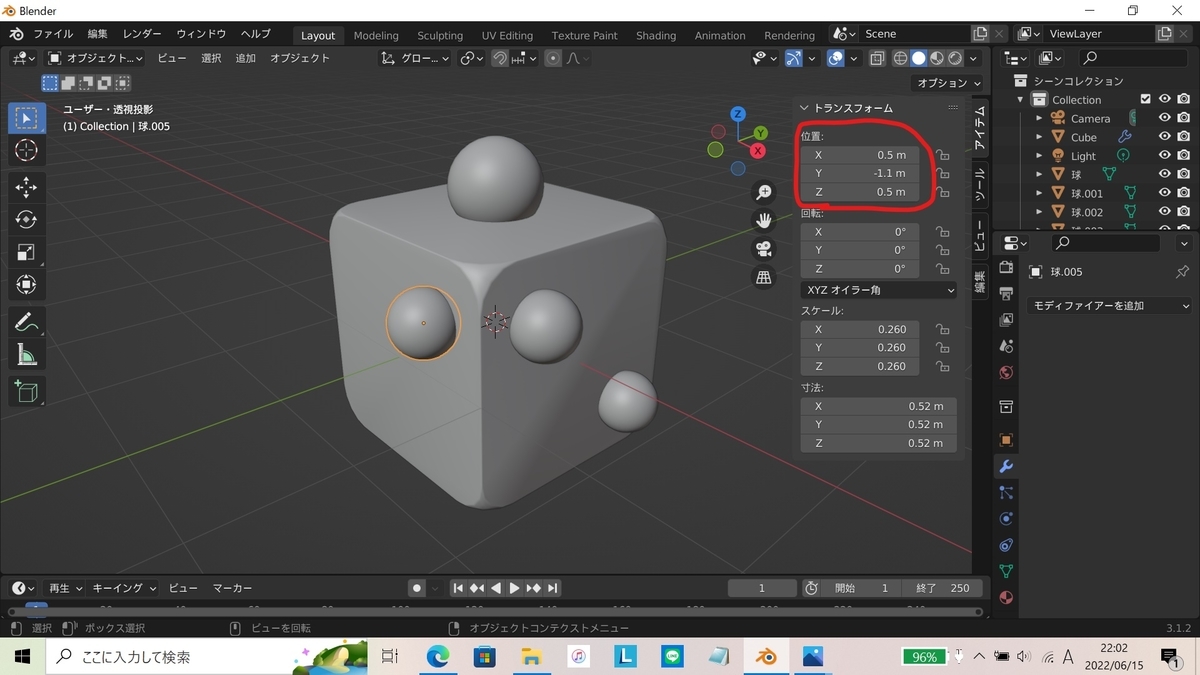Open World properties tab
This screenshot has height=675, width=1200.
1006,372
